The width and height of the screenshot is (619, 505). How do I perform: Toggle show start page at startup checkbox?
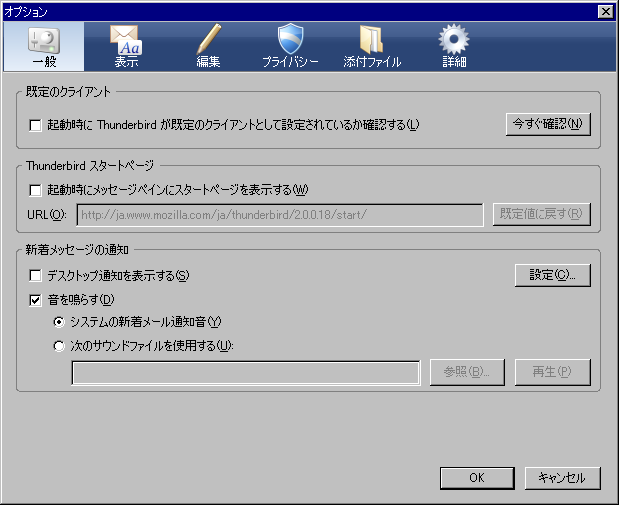[35, 190]
